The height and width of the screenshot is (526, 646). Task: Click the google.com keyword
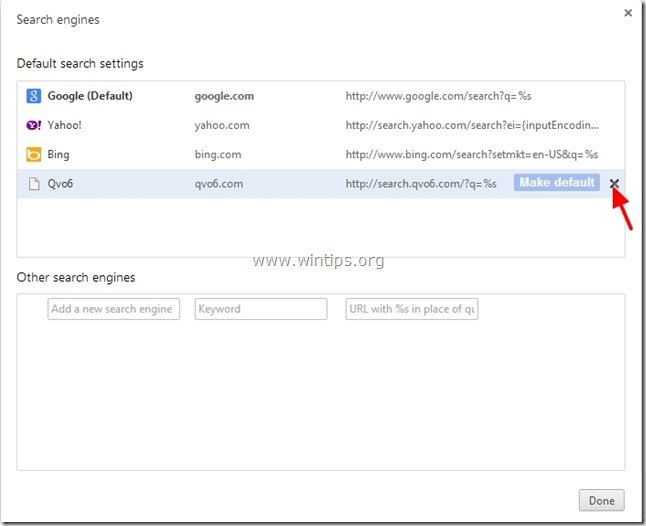224,96
